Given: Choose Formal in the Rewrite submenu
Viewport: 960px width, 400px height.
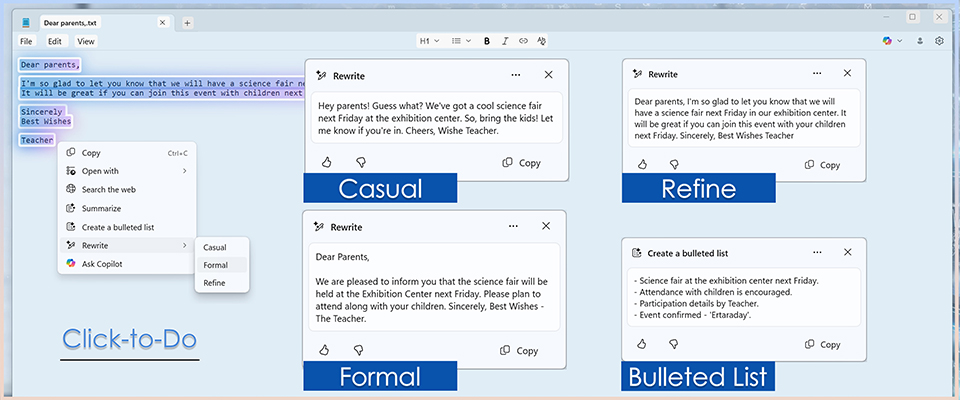Looking at the screenshot, I should click(215, 265).
